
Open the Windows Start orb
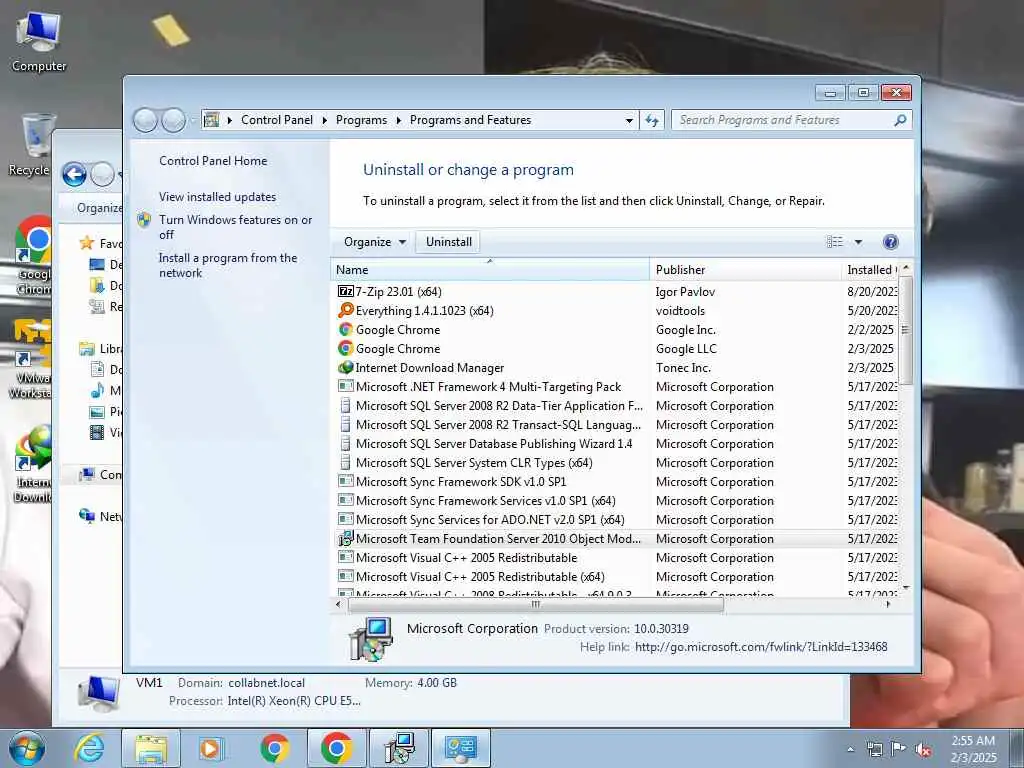(26, 748)
